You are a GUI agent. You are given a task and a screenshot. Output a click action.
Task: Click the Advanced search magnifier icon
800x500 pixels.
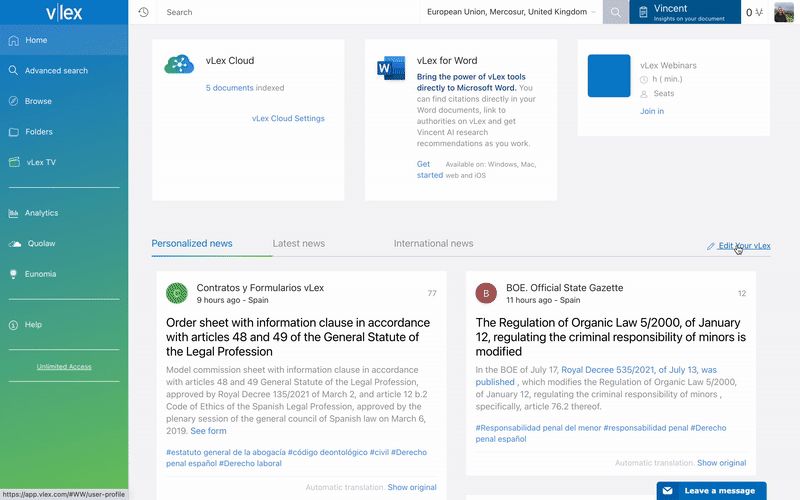coord(13,70)
